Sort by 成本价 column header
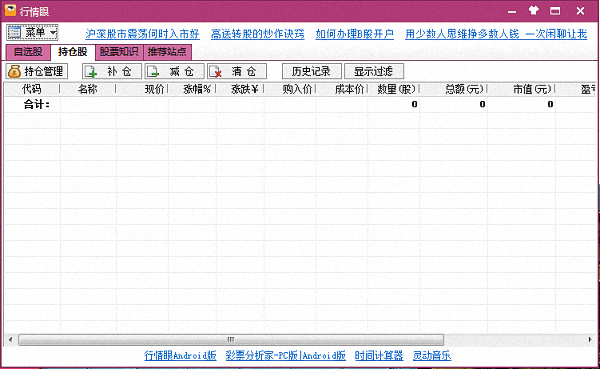This screenshot has height=369, width=600. point(342,89)
